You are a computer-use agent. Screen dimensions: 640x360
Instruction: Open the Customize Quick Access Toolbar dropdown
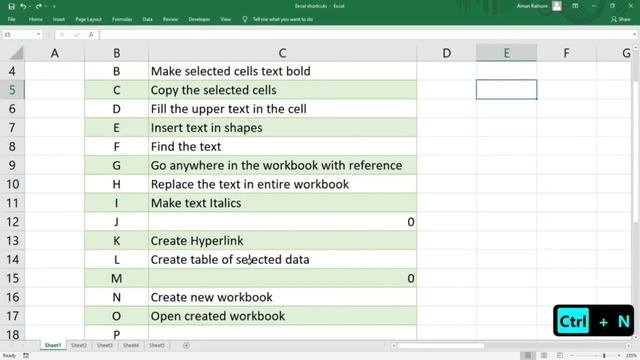coord(54,7)
